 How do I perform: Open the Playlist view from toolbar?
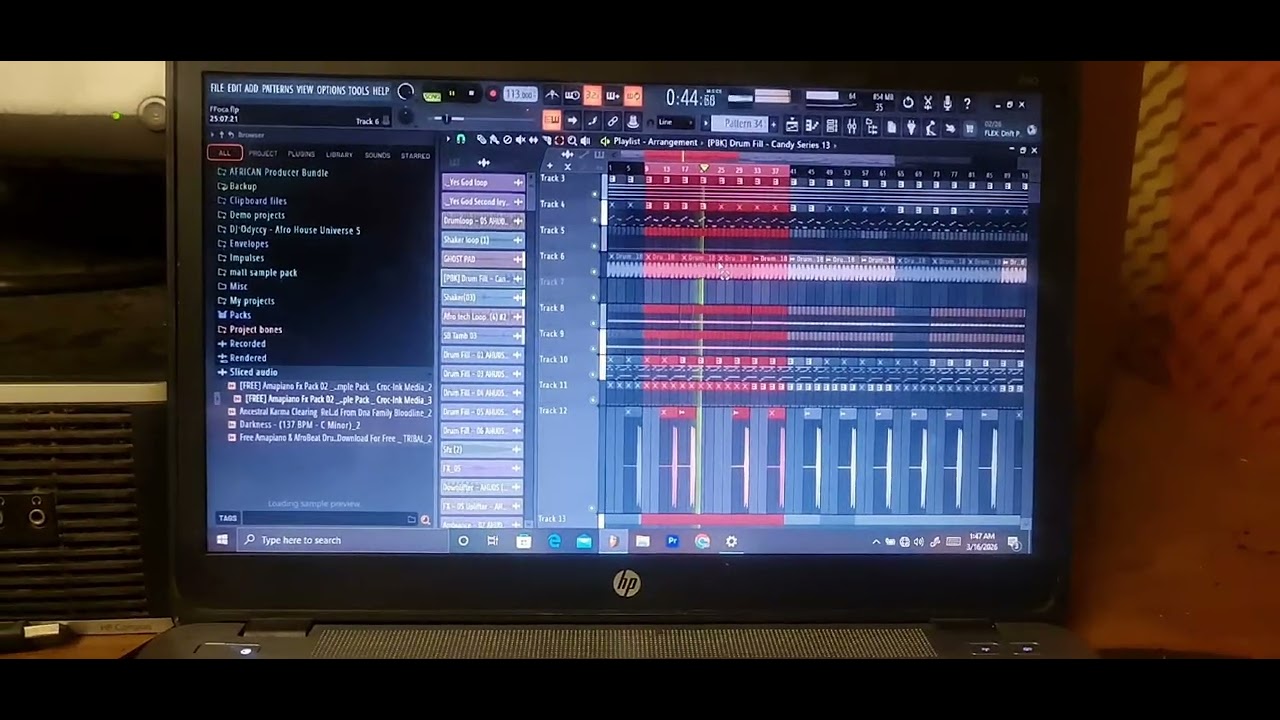(x=792, y=125)
